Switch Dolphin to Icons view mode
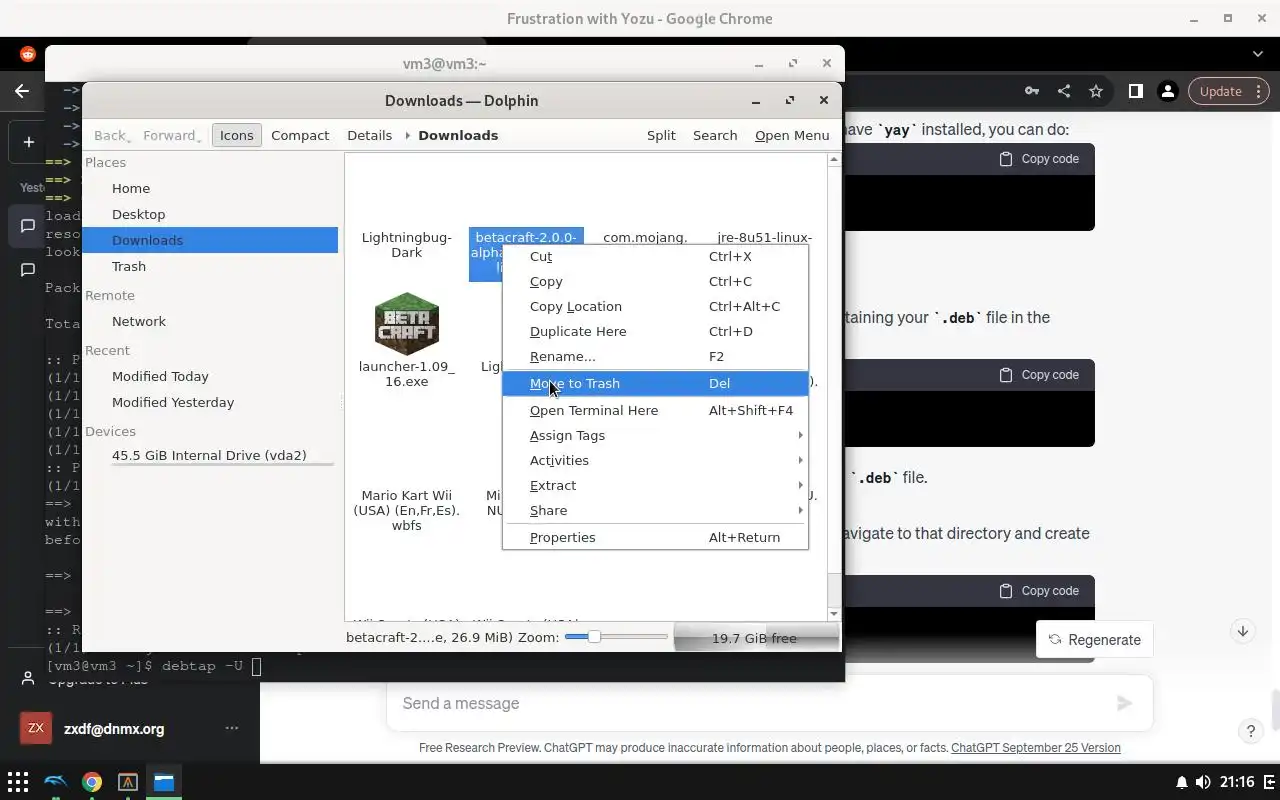 point(236,135)
